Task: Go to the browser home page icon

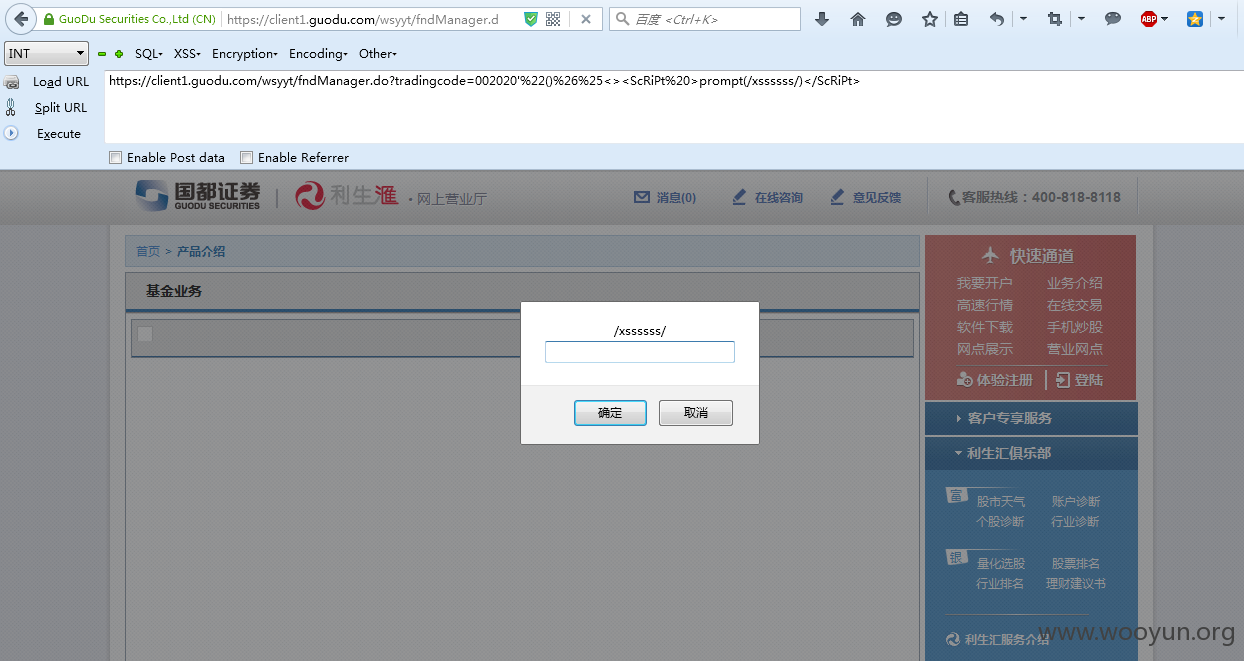Action: pos(858,19)
